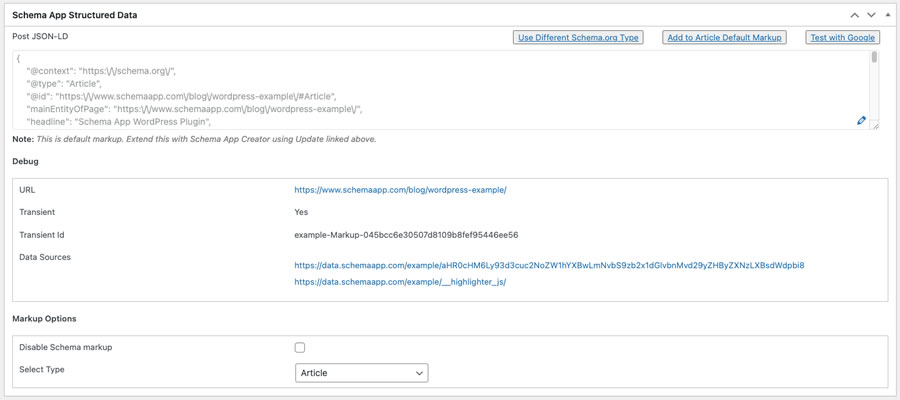Open the Select Type dropdown showing Article
The width and height of the screenshot is (900, 400).
click(362, 373)
